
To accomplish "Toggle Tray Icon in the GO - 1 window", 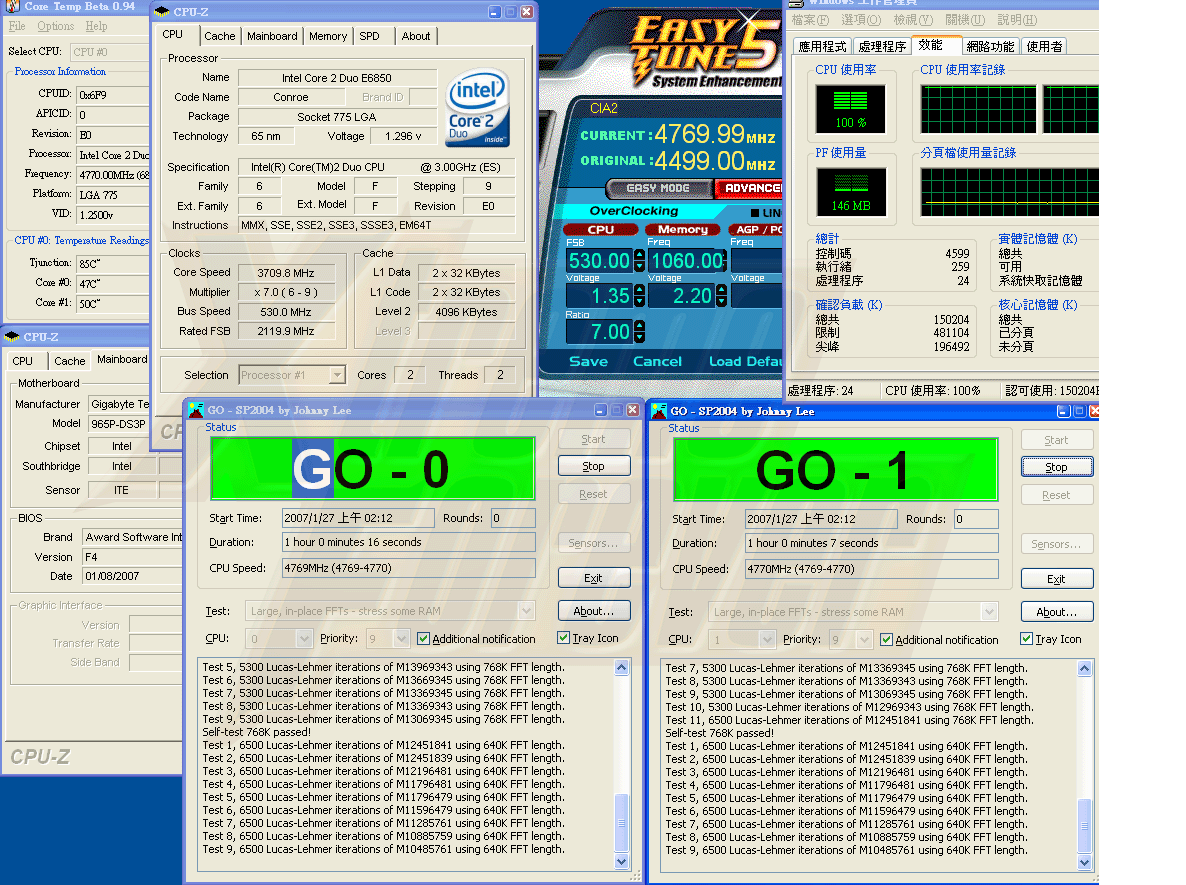I will coord(1026,638).
